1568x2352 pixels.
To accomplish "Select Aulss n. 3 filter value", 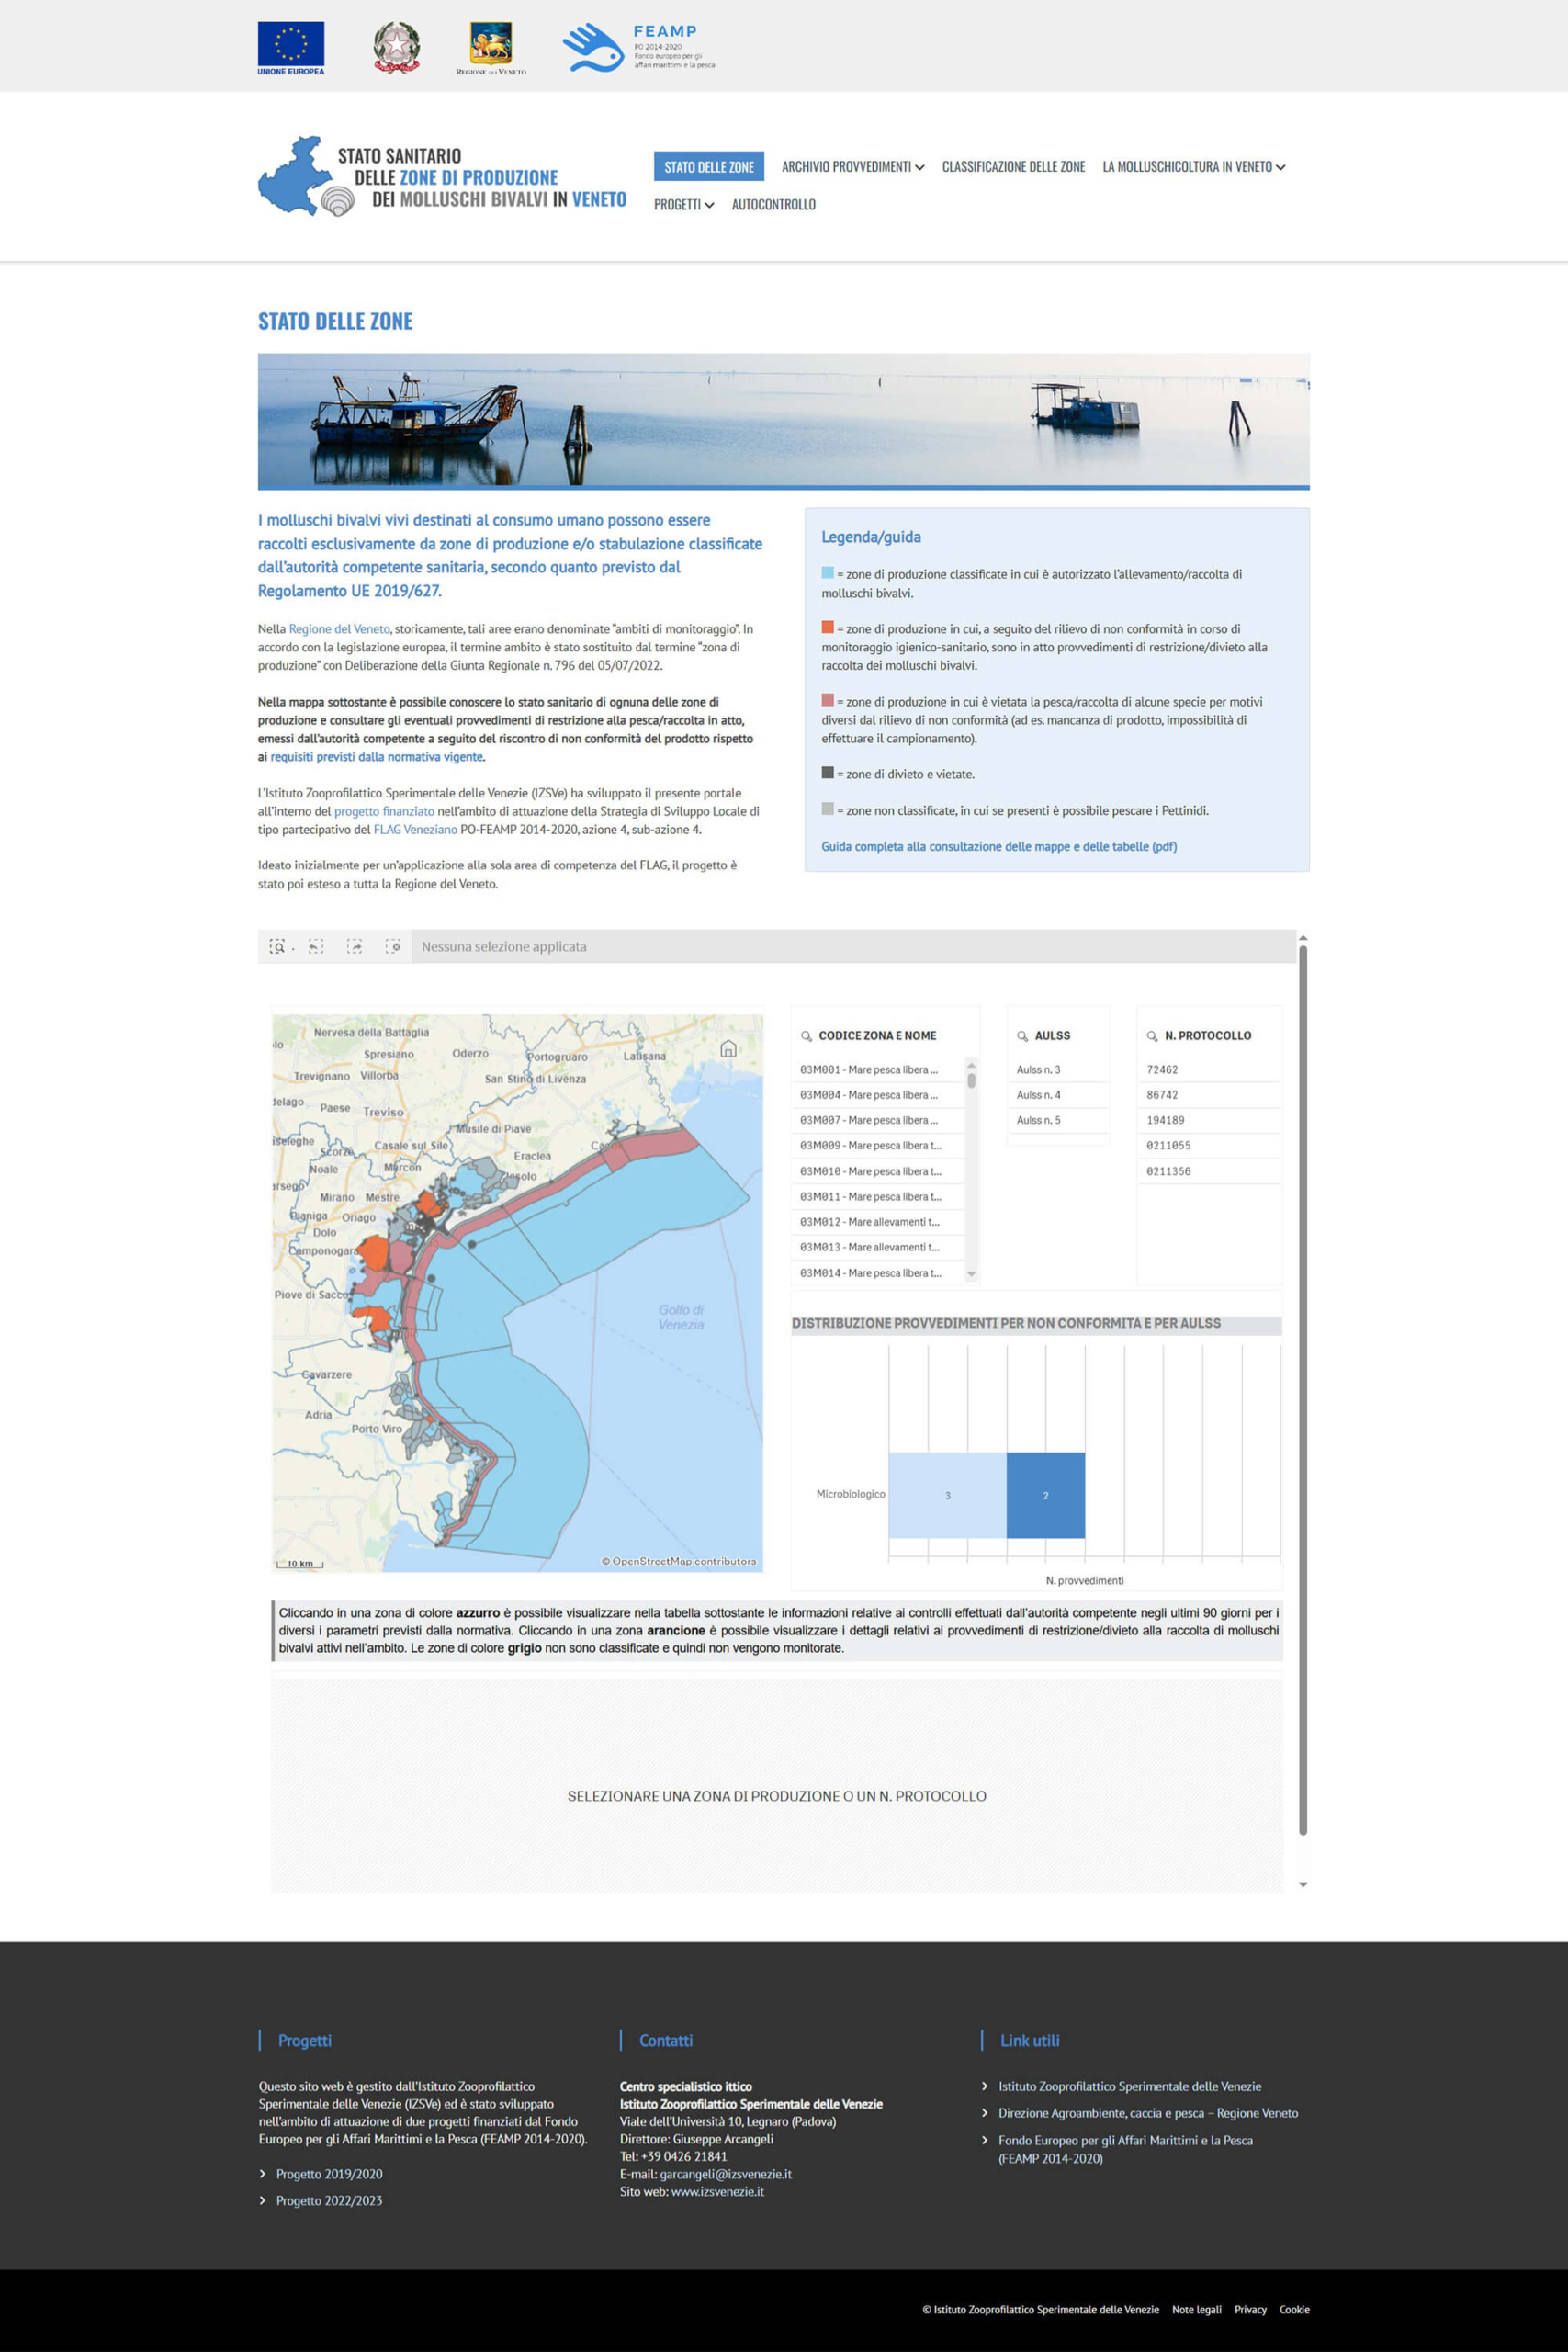I will (x=1038, y=1070).
